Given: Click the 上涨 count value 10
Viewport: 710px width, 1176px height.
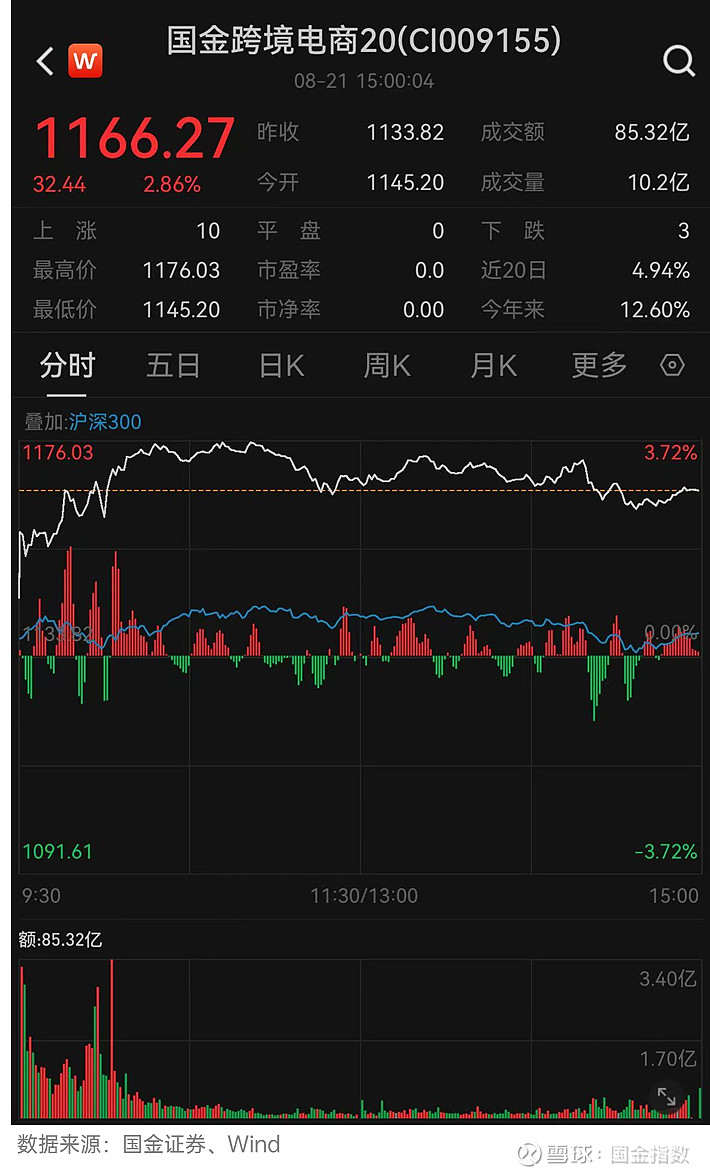Looking at the screenshot, I should pos(207,231).
